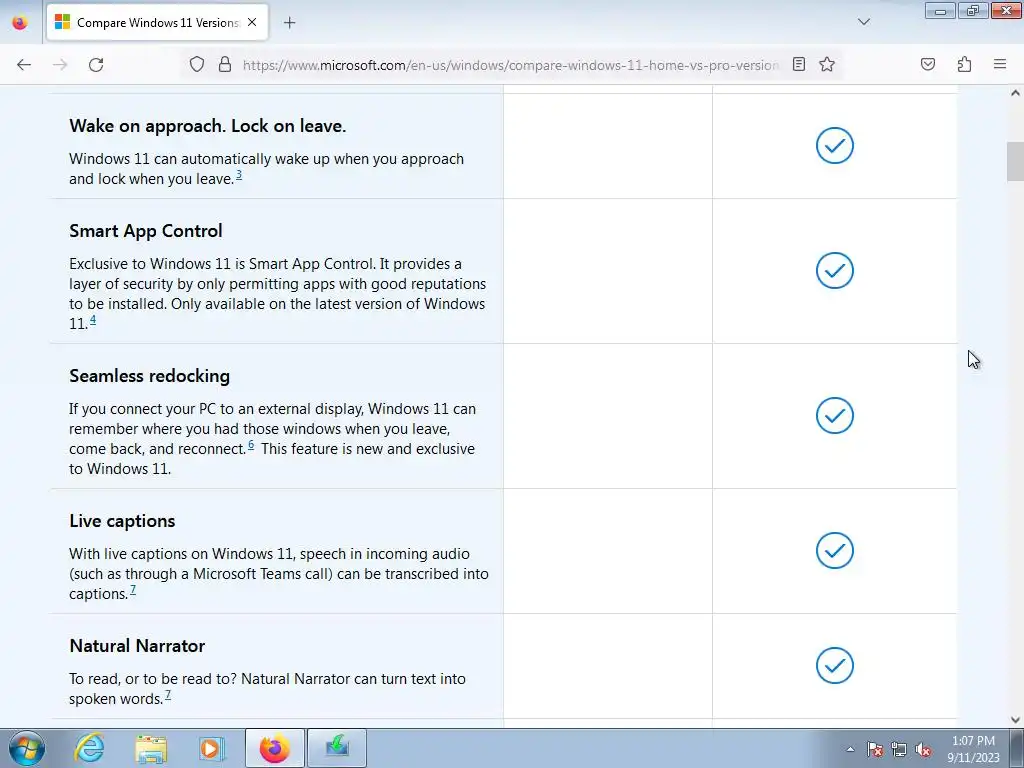Click the page scrollbar thumb
The width and height of the screenshot is (1024, 768).
tap(1015, 161)
